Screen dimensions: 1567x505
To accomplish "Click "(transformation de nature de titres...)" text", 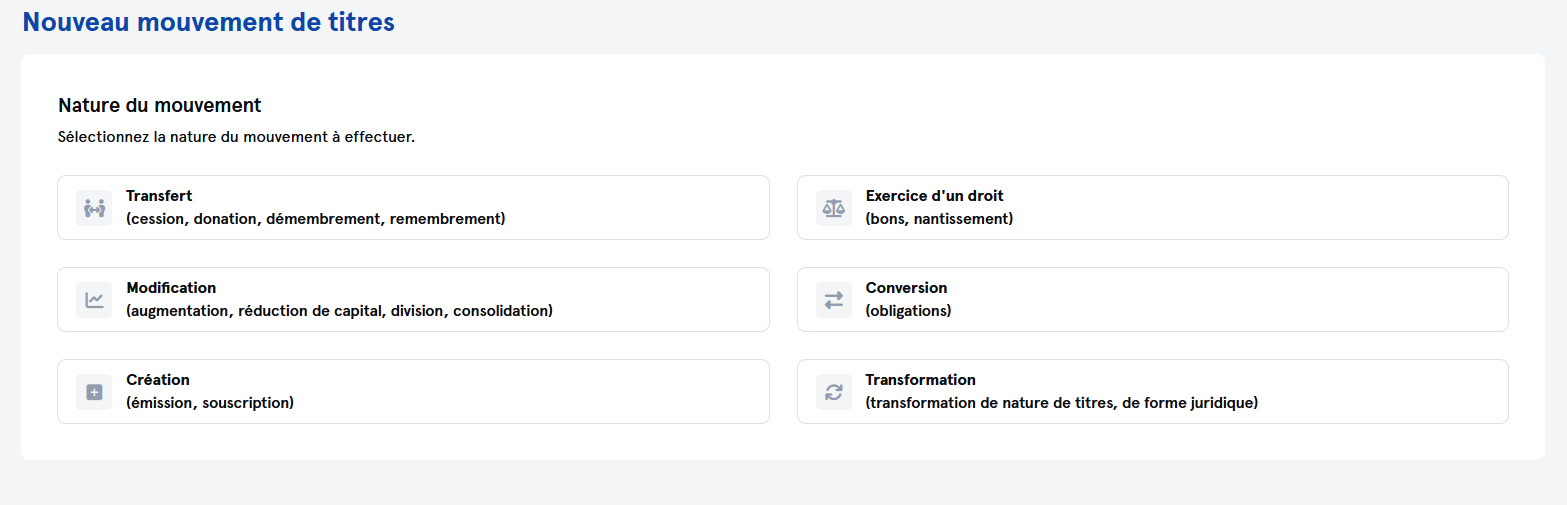I will click(x=1061, y=403).
